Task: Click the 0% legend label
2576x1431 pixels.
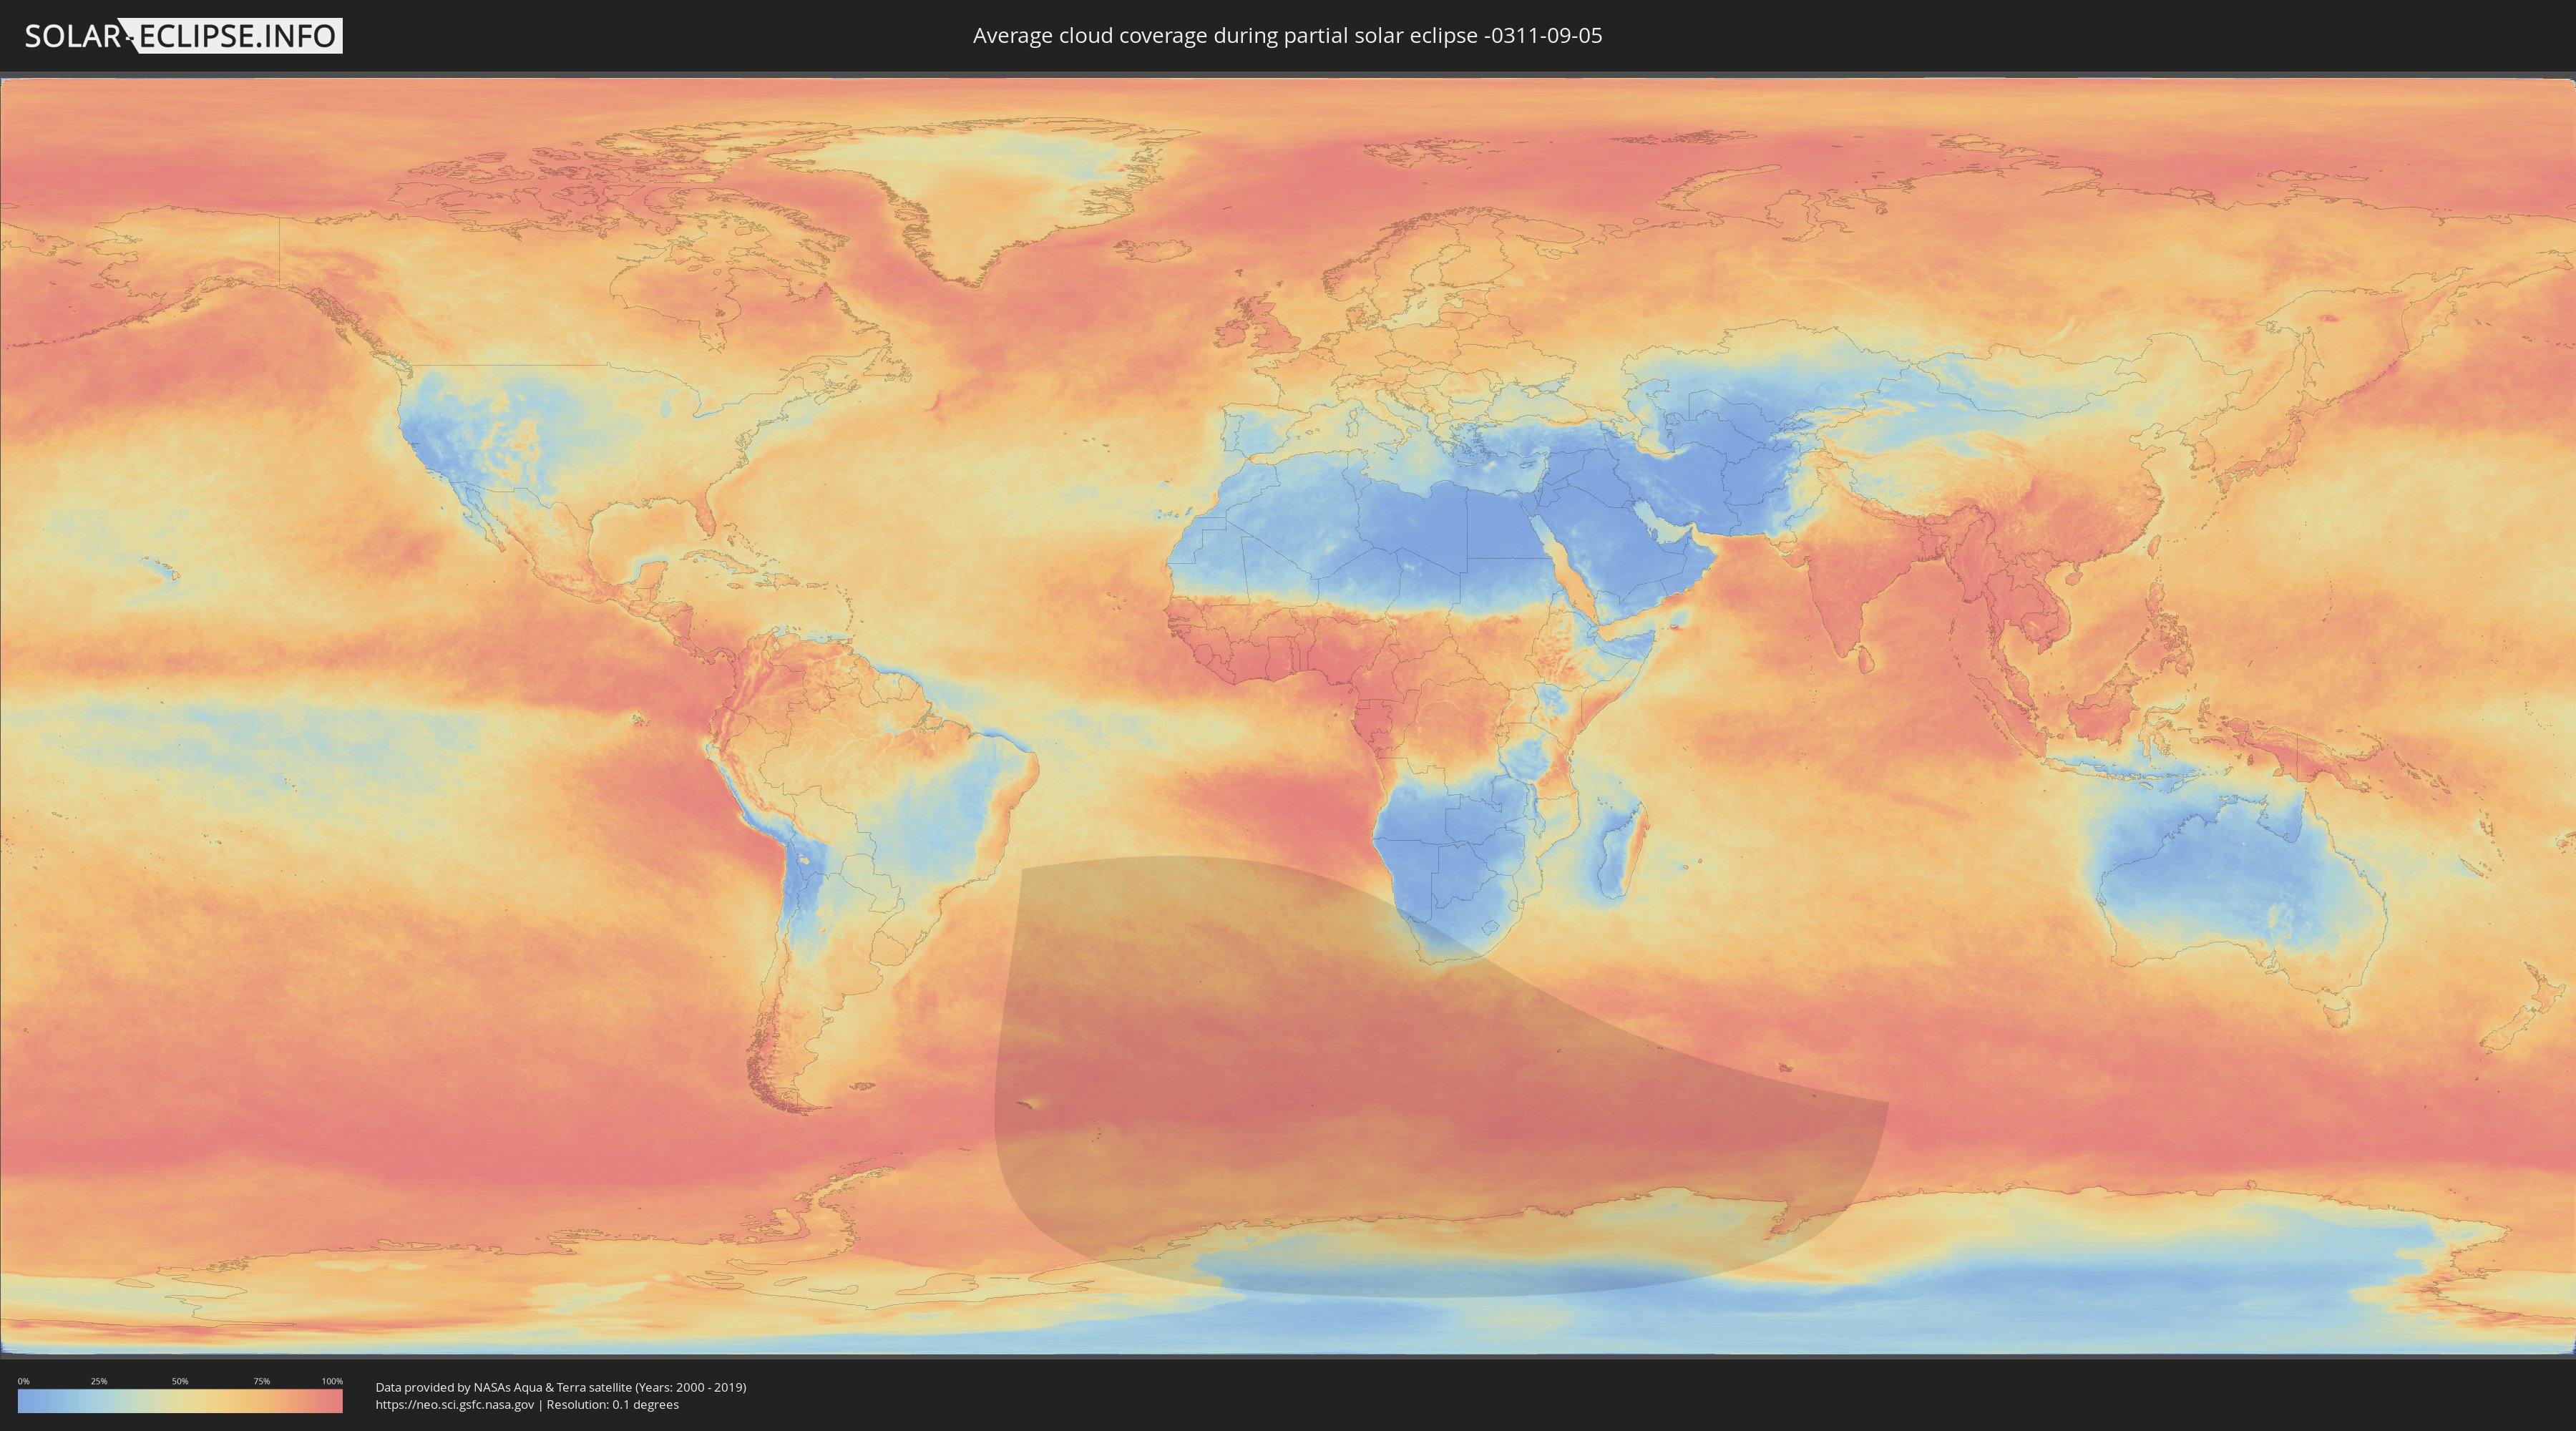Action: pyautogui.click(x=23, y=1381)
